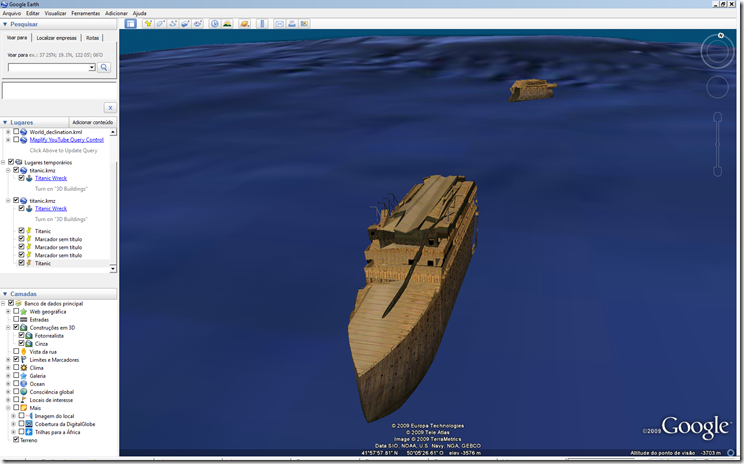Show the ruler measuring tool
This screenshot has width=744, height=464.
(262, 24)
